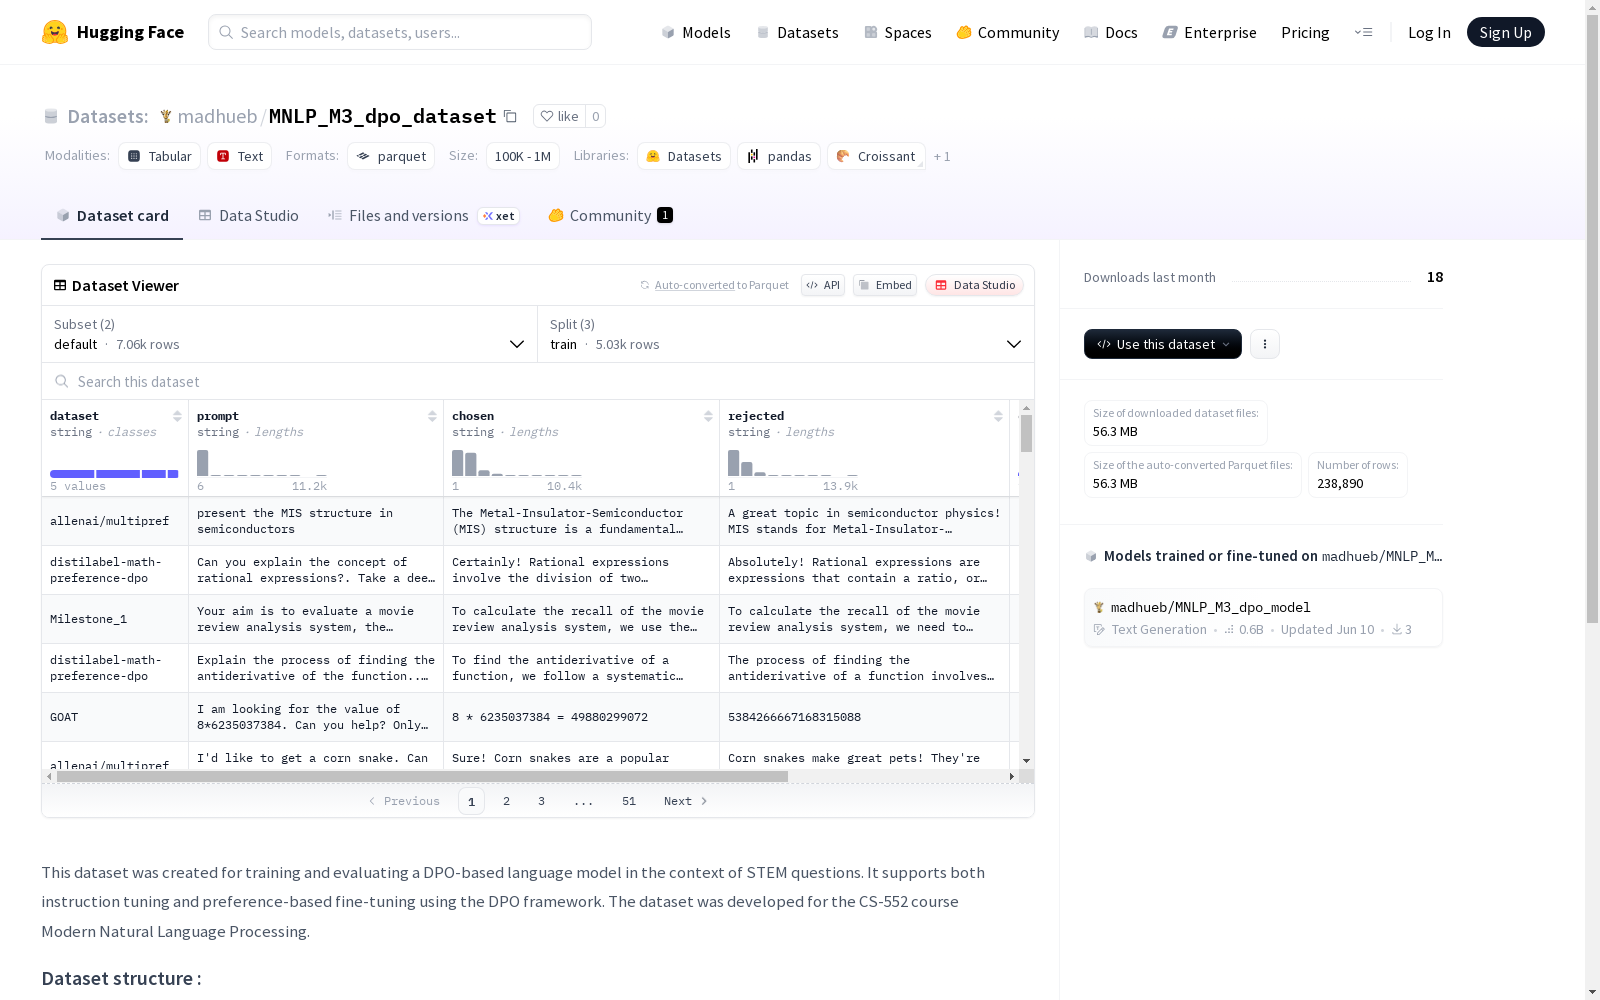Switch to Files and versions tab

point(423,216)
